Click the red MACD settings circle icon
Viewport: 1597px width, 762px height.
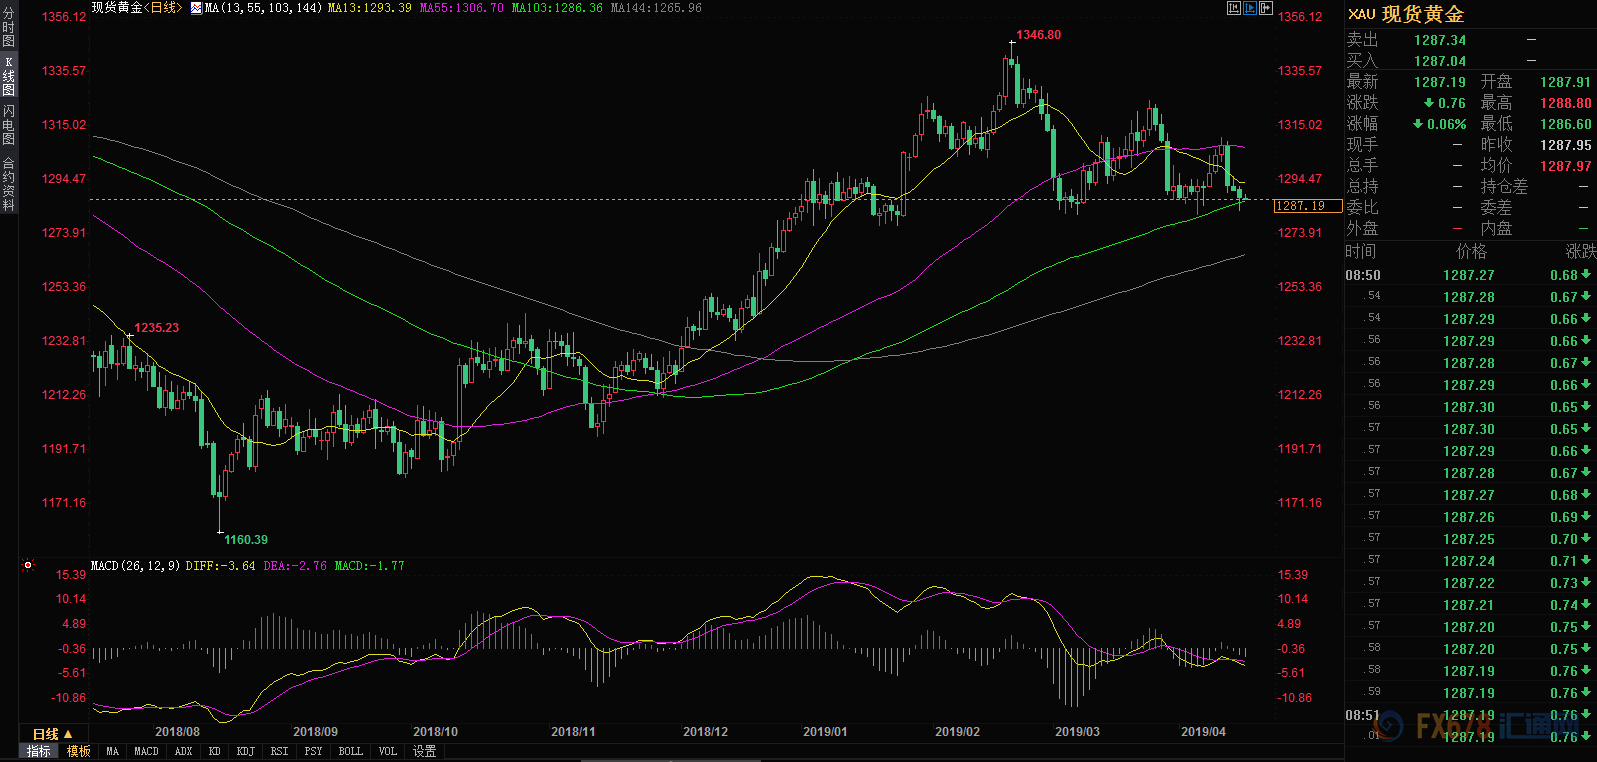point(28,565)
